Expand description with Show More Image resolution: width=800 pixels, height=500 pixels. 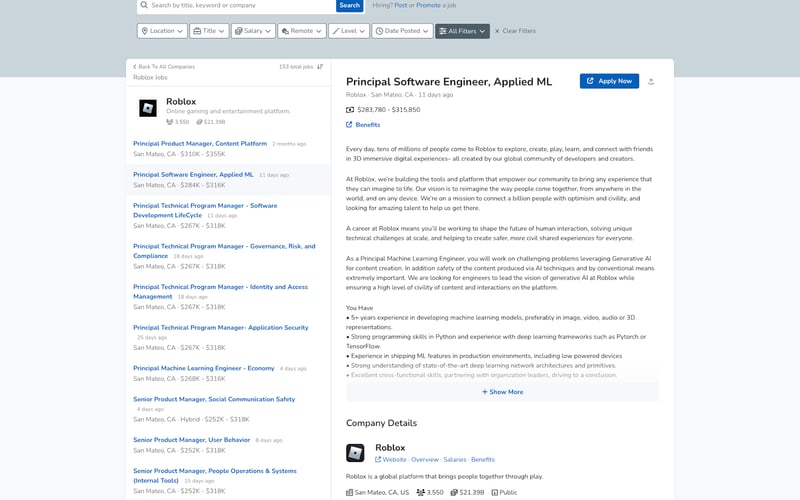[503, 392]
